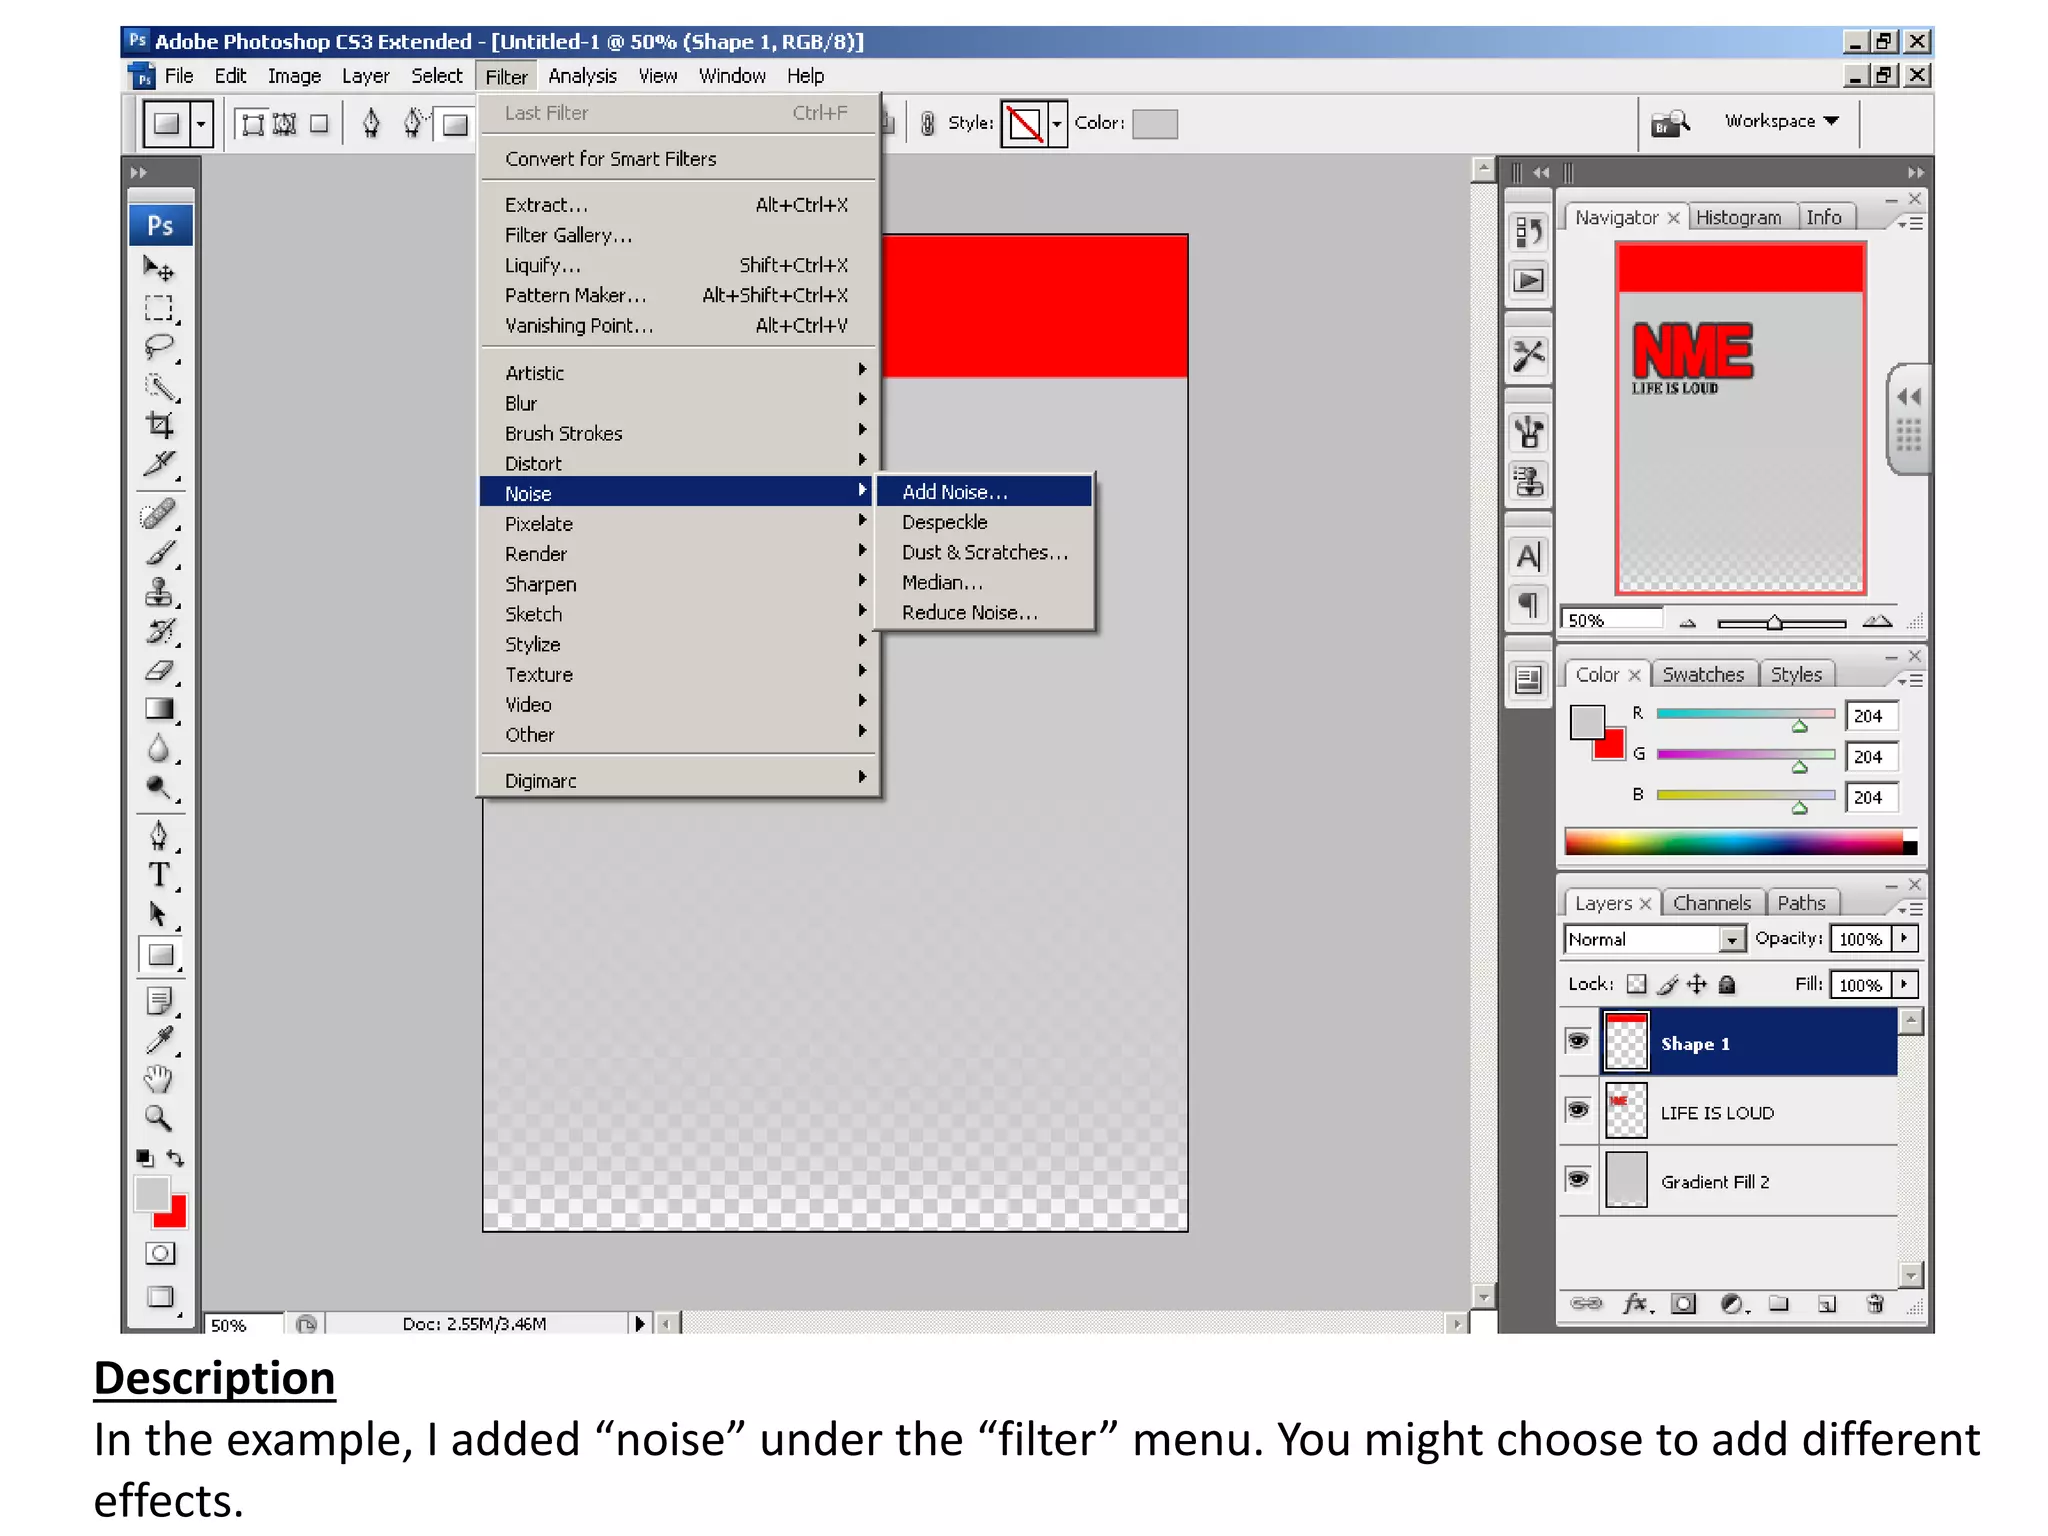2048x1536 pixels.
Task: Switch to the Swatches tab
Action: 1703,675
